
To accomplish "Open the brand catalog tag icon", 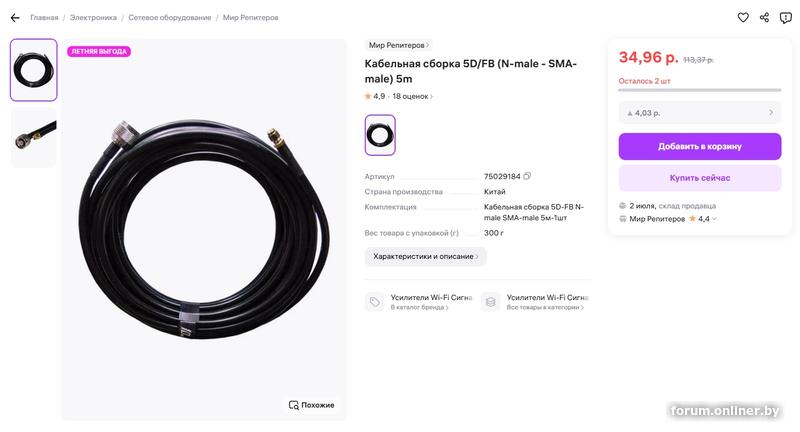I will coord(374,302).
